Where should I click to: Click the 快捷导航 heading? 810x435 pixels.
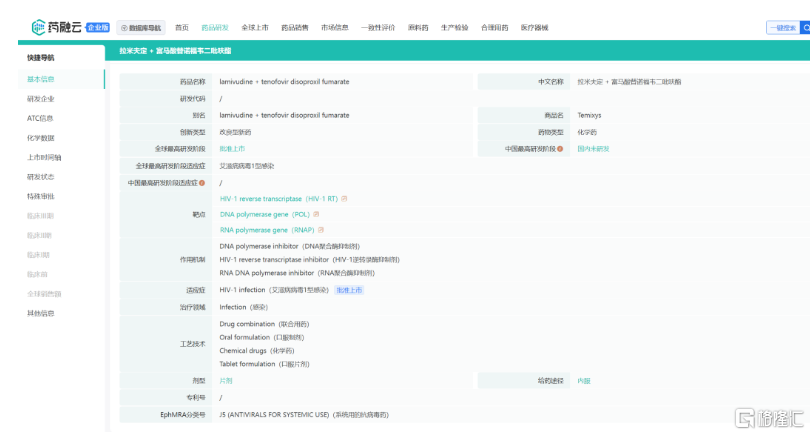point(40,58)
